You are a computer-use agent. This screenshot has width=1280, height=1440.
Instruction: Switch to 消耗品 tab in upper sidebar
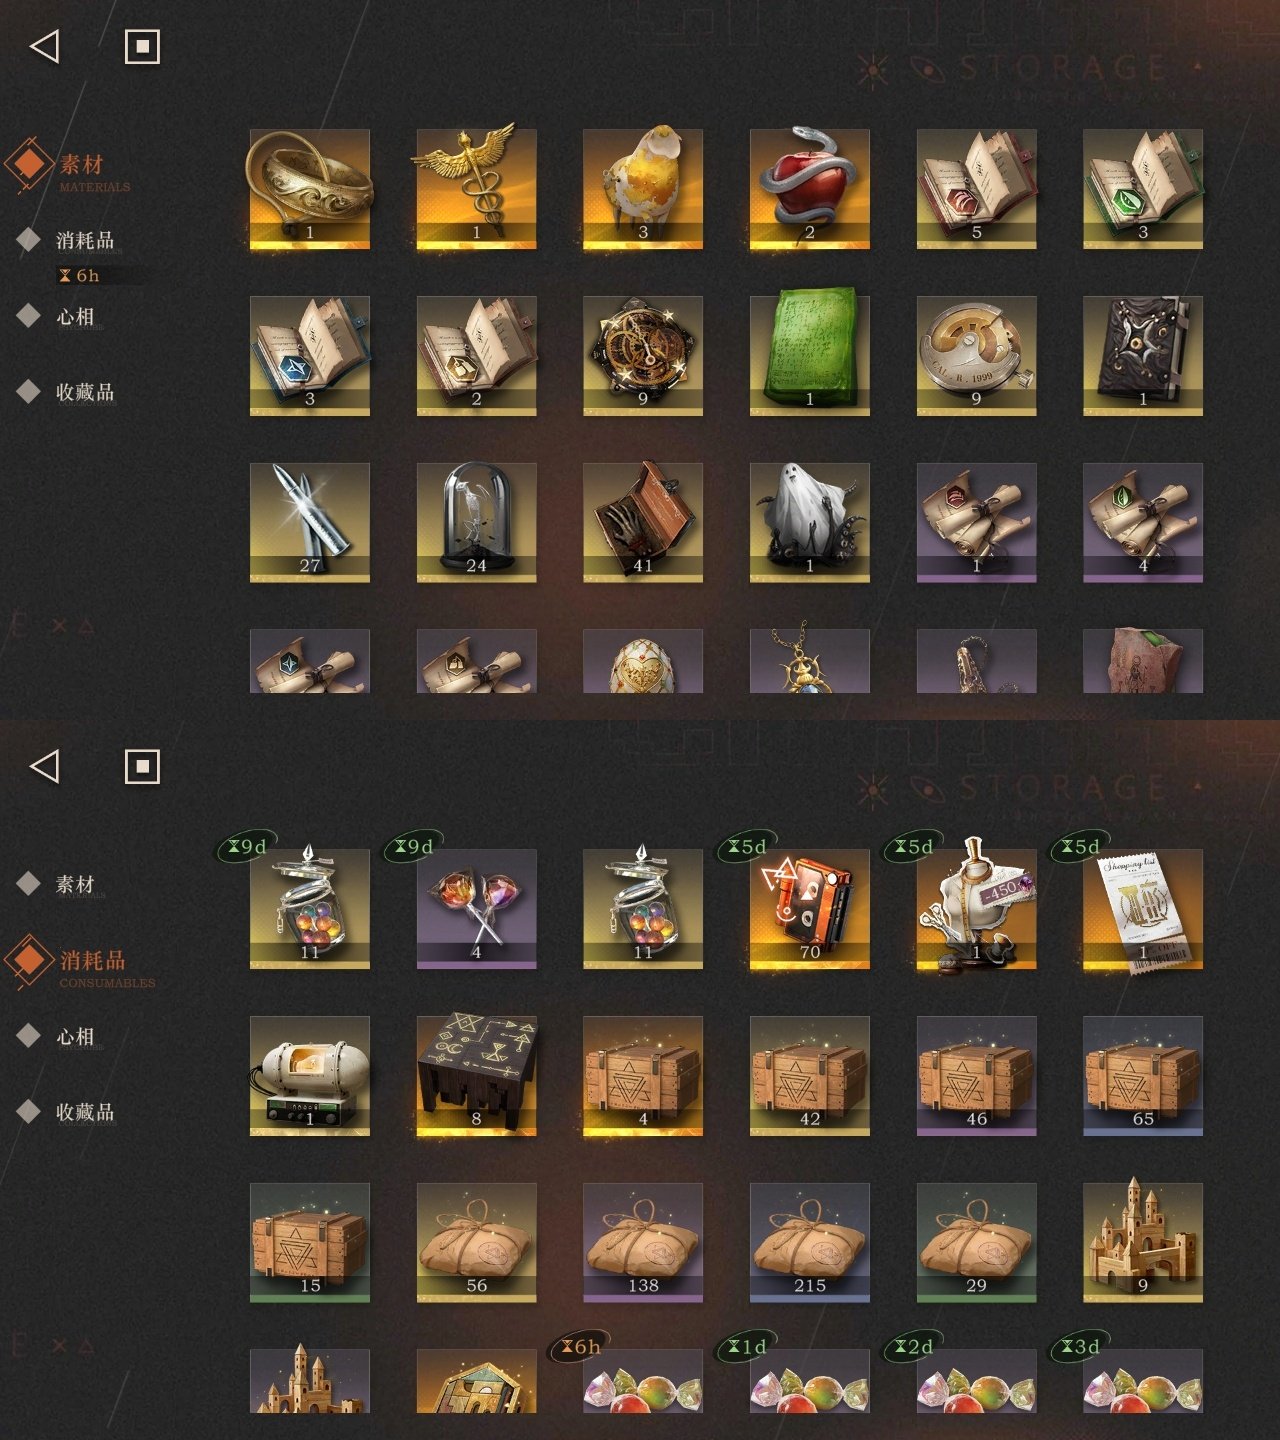[x=85, y=240]
